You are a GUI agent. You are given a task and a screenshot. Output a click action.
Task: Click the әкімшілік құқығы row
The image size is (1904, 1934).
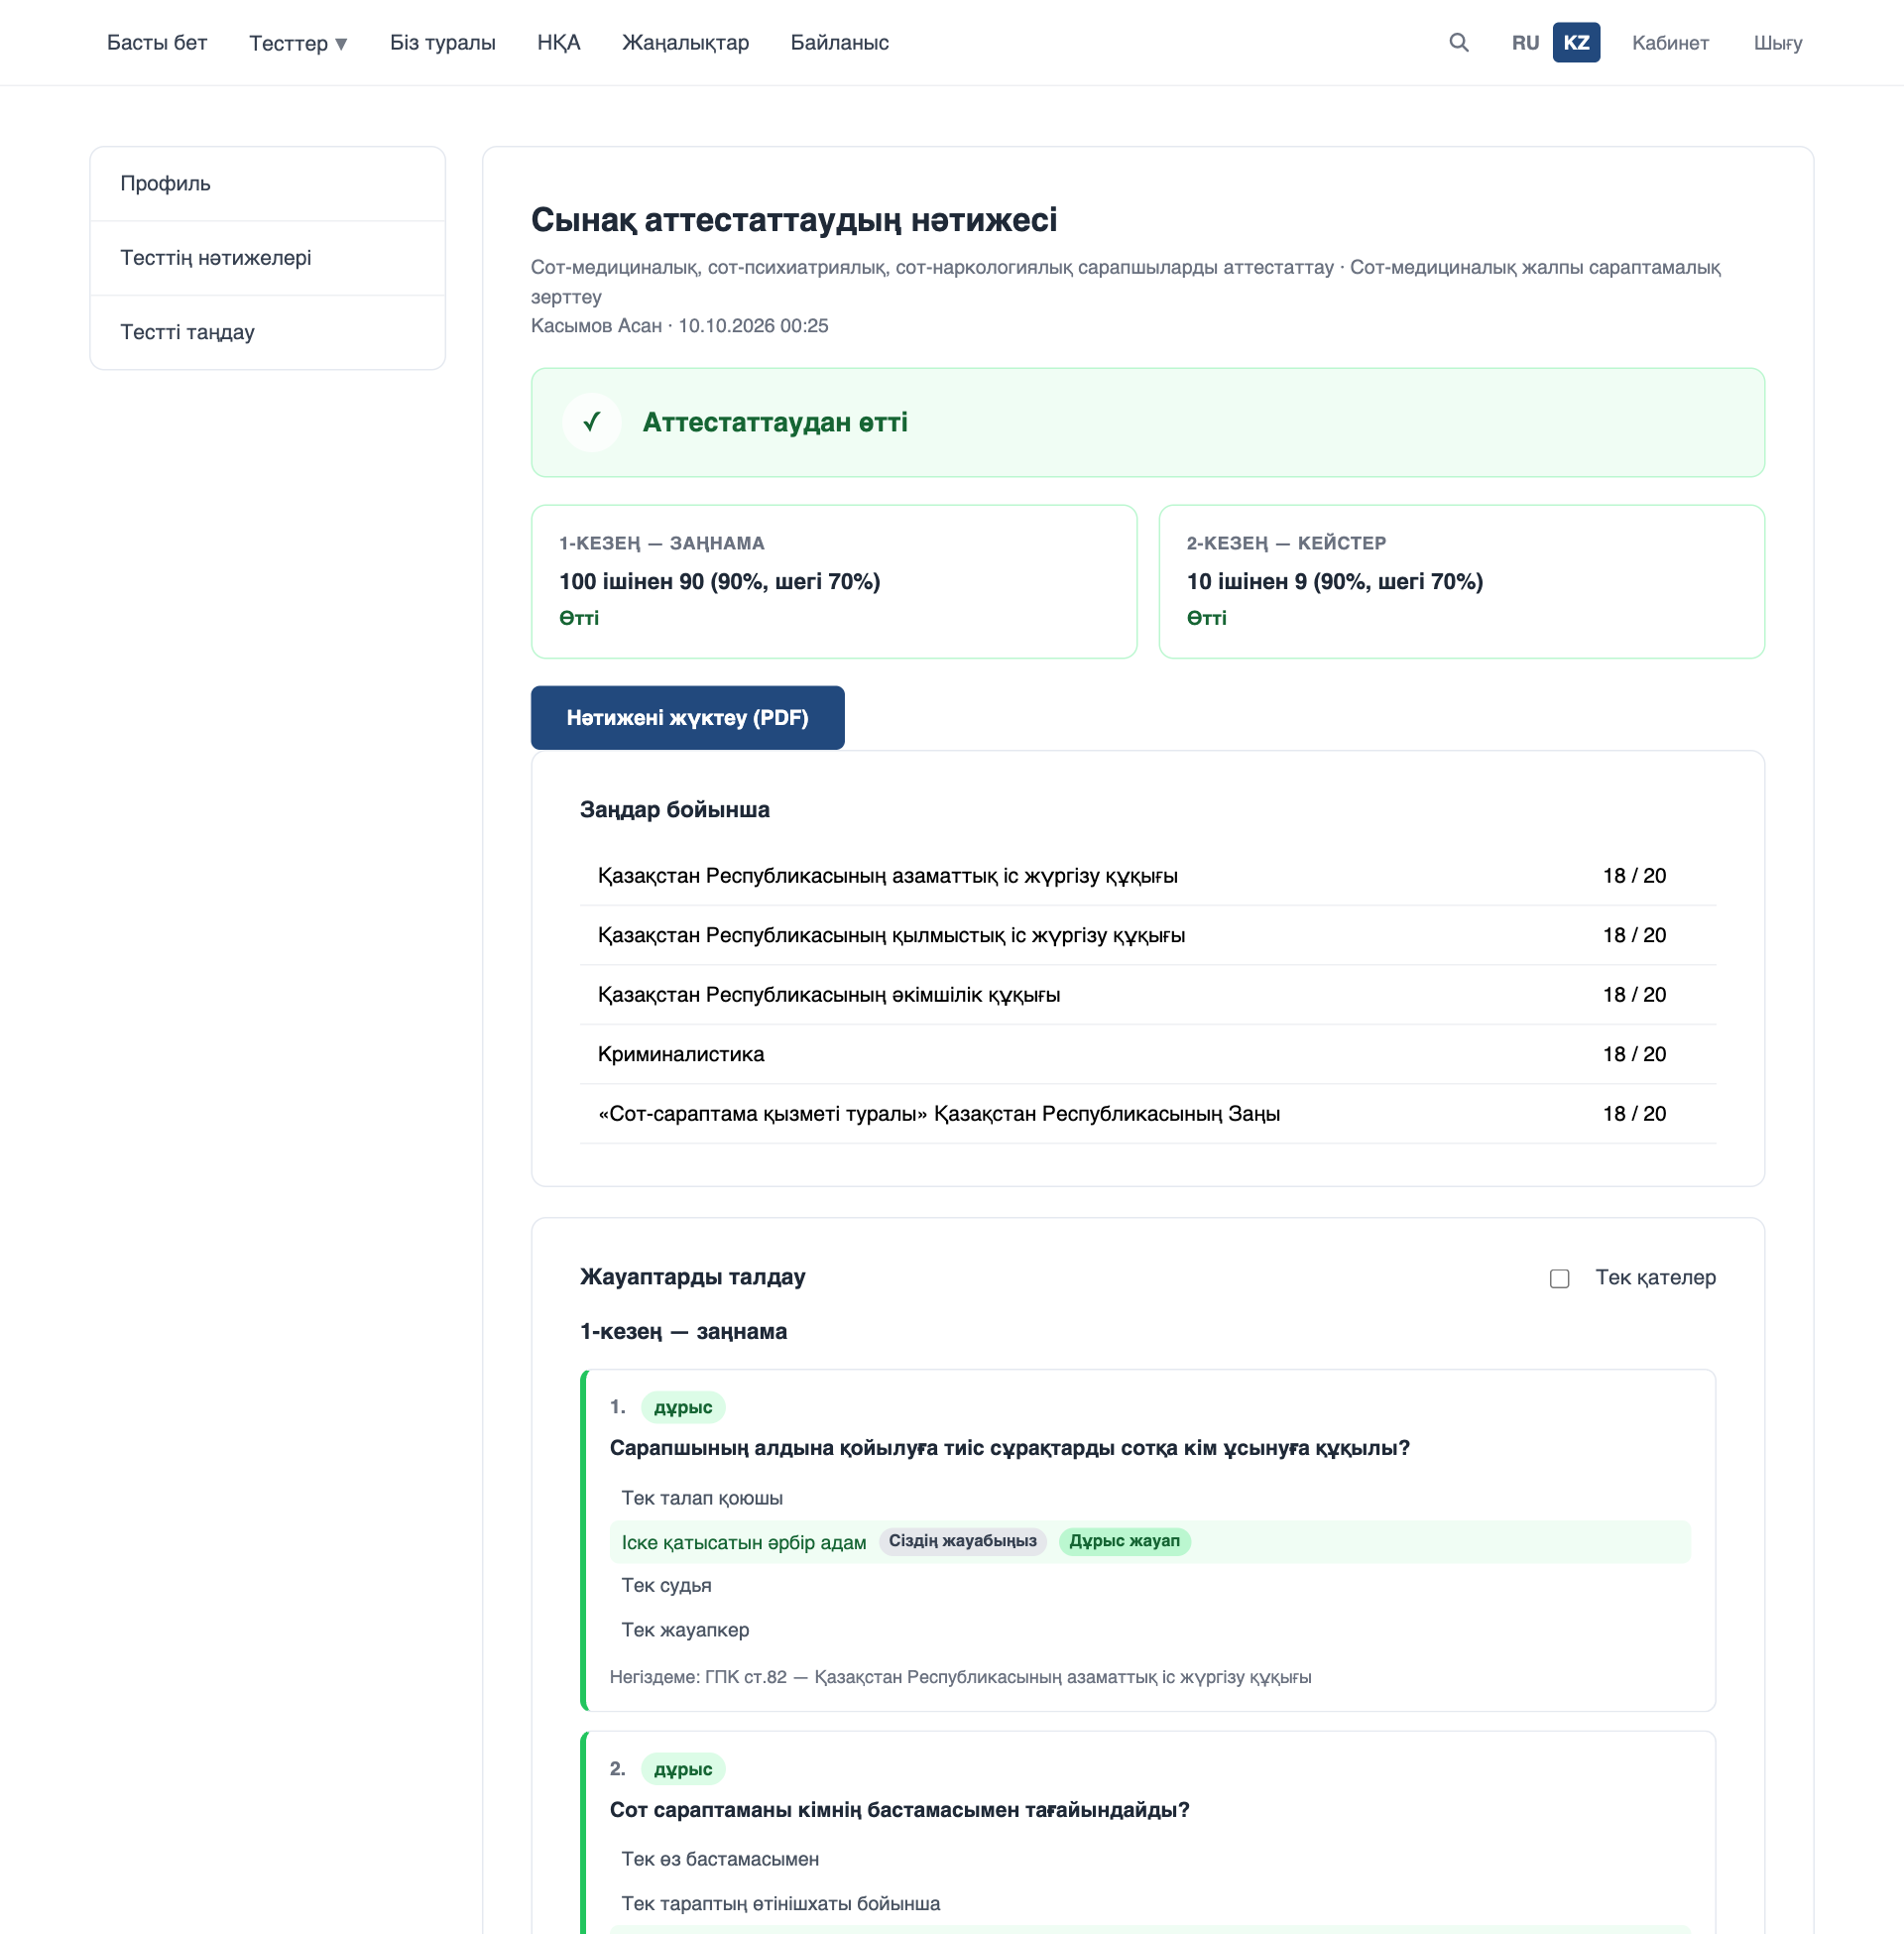(x=1148, y=995)
